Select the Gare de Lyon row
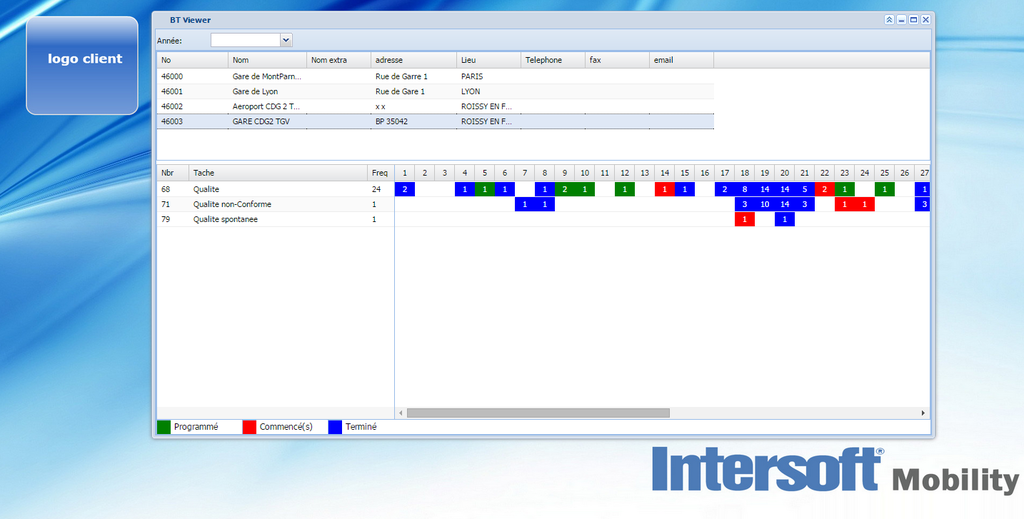Viewport: 1024px width, 519px height. (x=255, y=91)
